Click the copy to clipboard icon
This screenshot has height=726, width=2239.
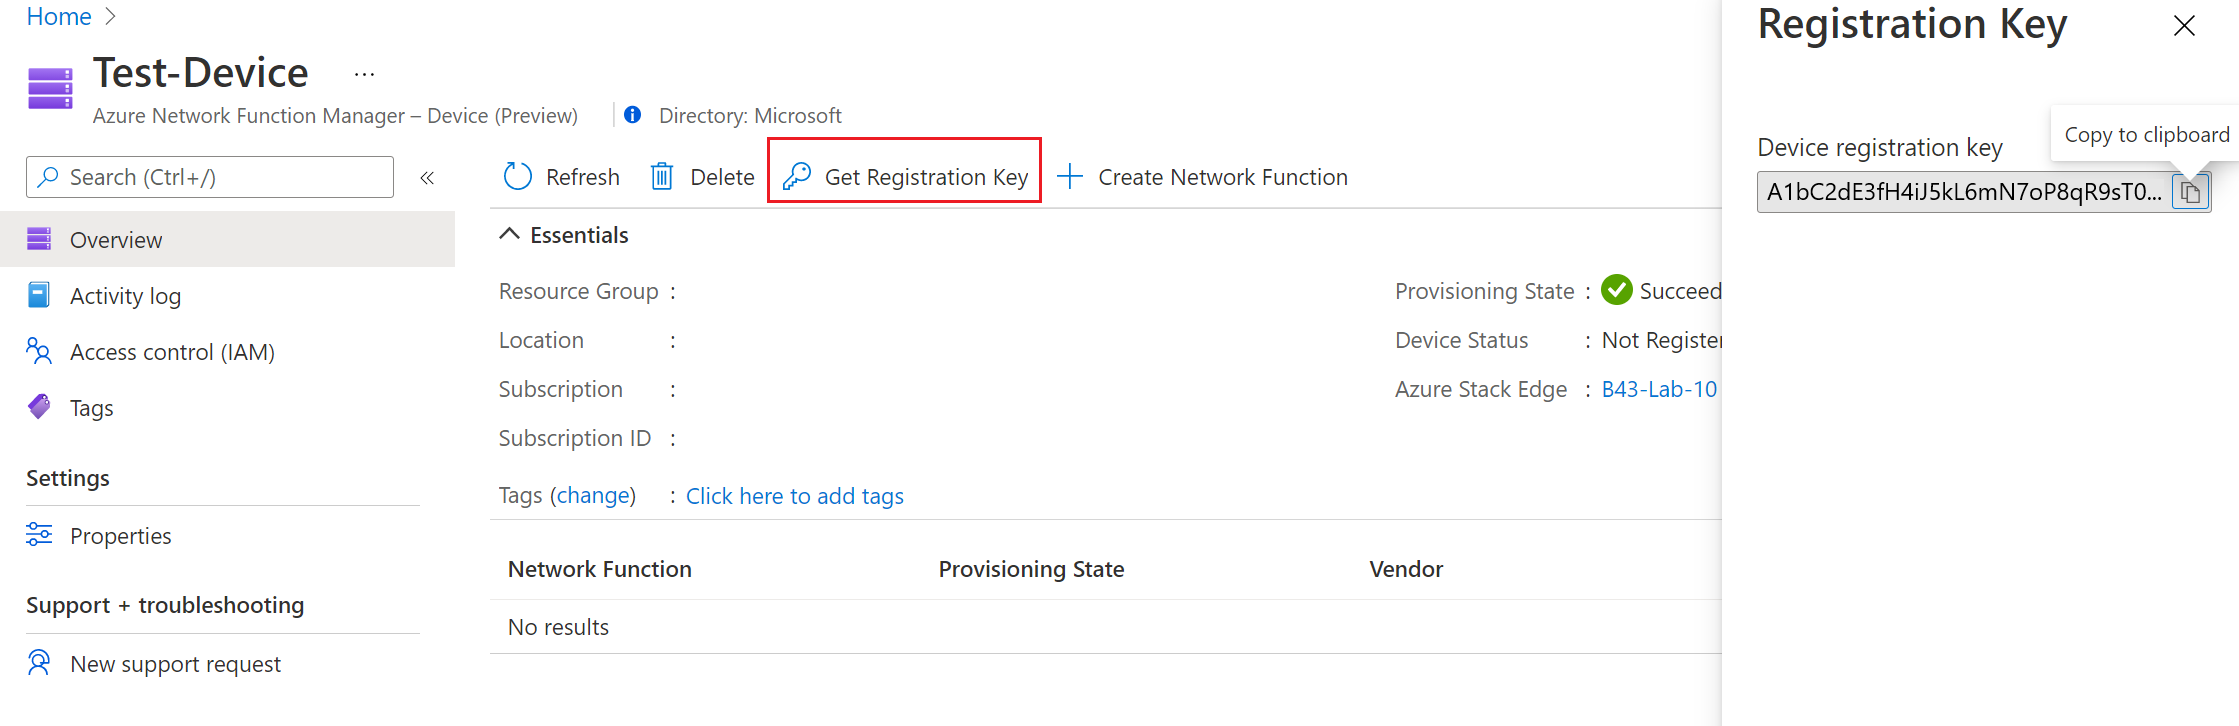pyautogui.click(x=2190, y=192)
